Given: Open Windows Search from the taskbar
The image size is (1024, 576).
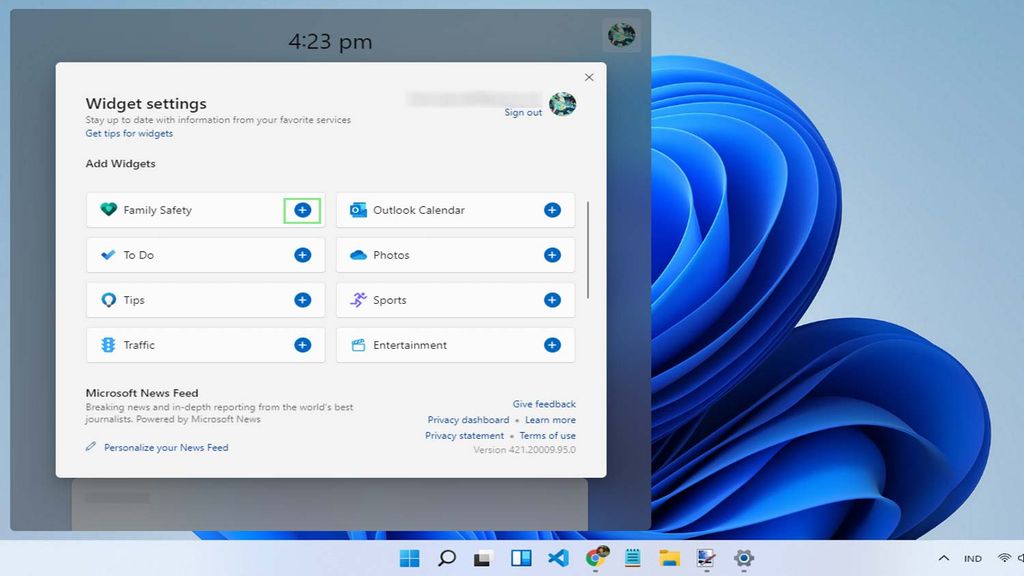Looking at the screenshot, I should click(446, 558).
